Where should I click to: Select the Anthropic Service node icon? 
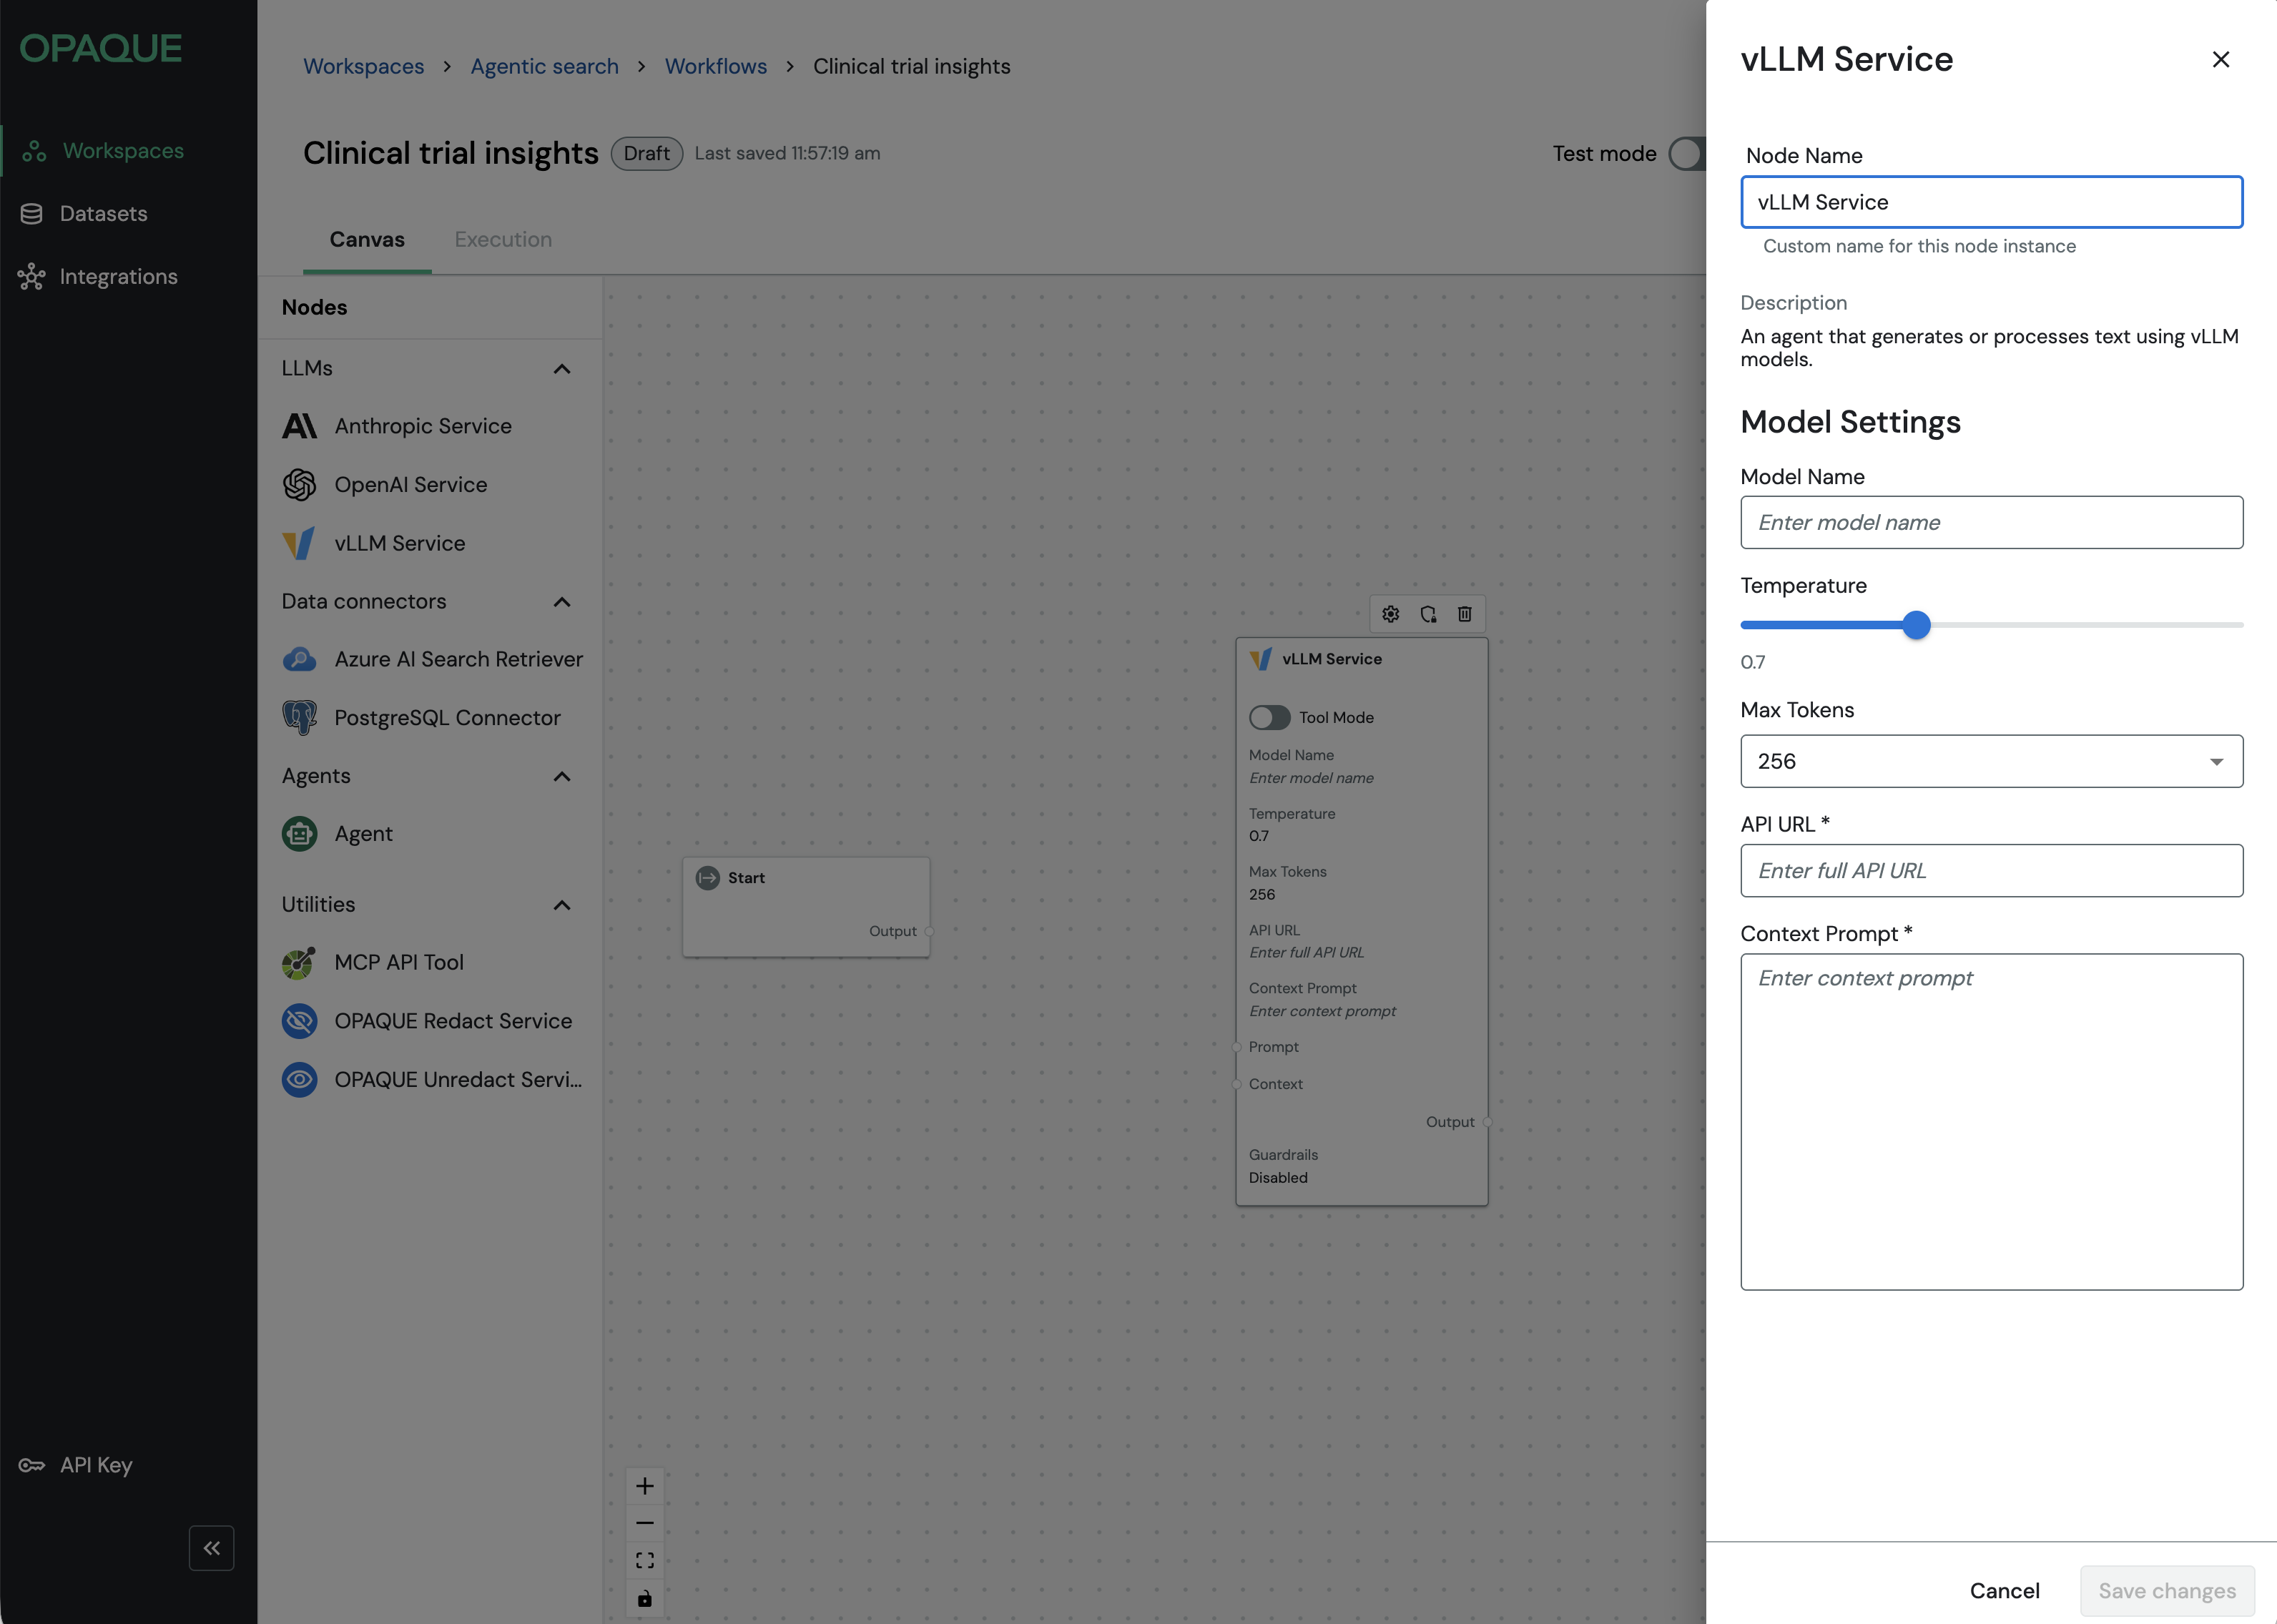pos(299,426)
